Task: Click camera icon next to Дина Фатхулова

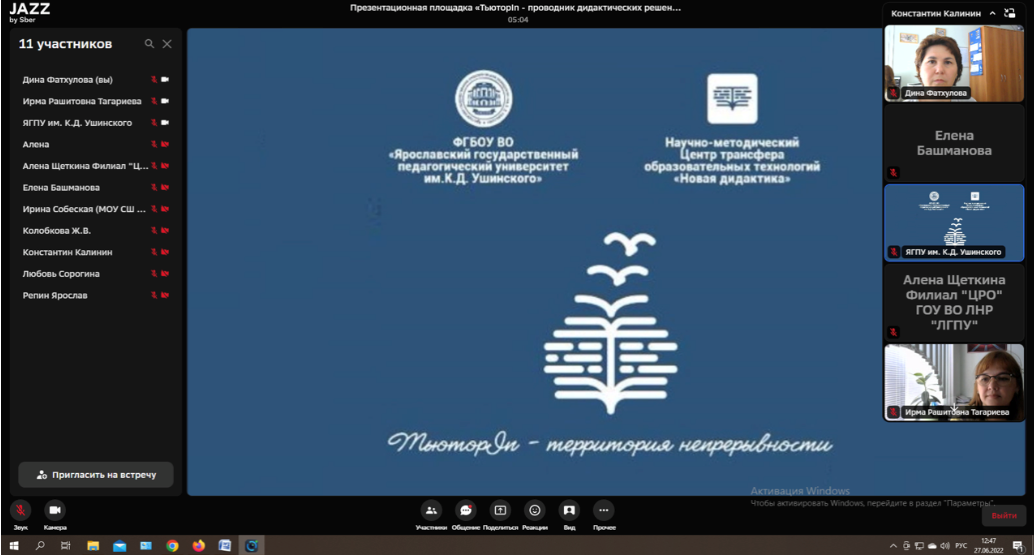Action: click(x=165, y=79)
